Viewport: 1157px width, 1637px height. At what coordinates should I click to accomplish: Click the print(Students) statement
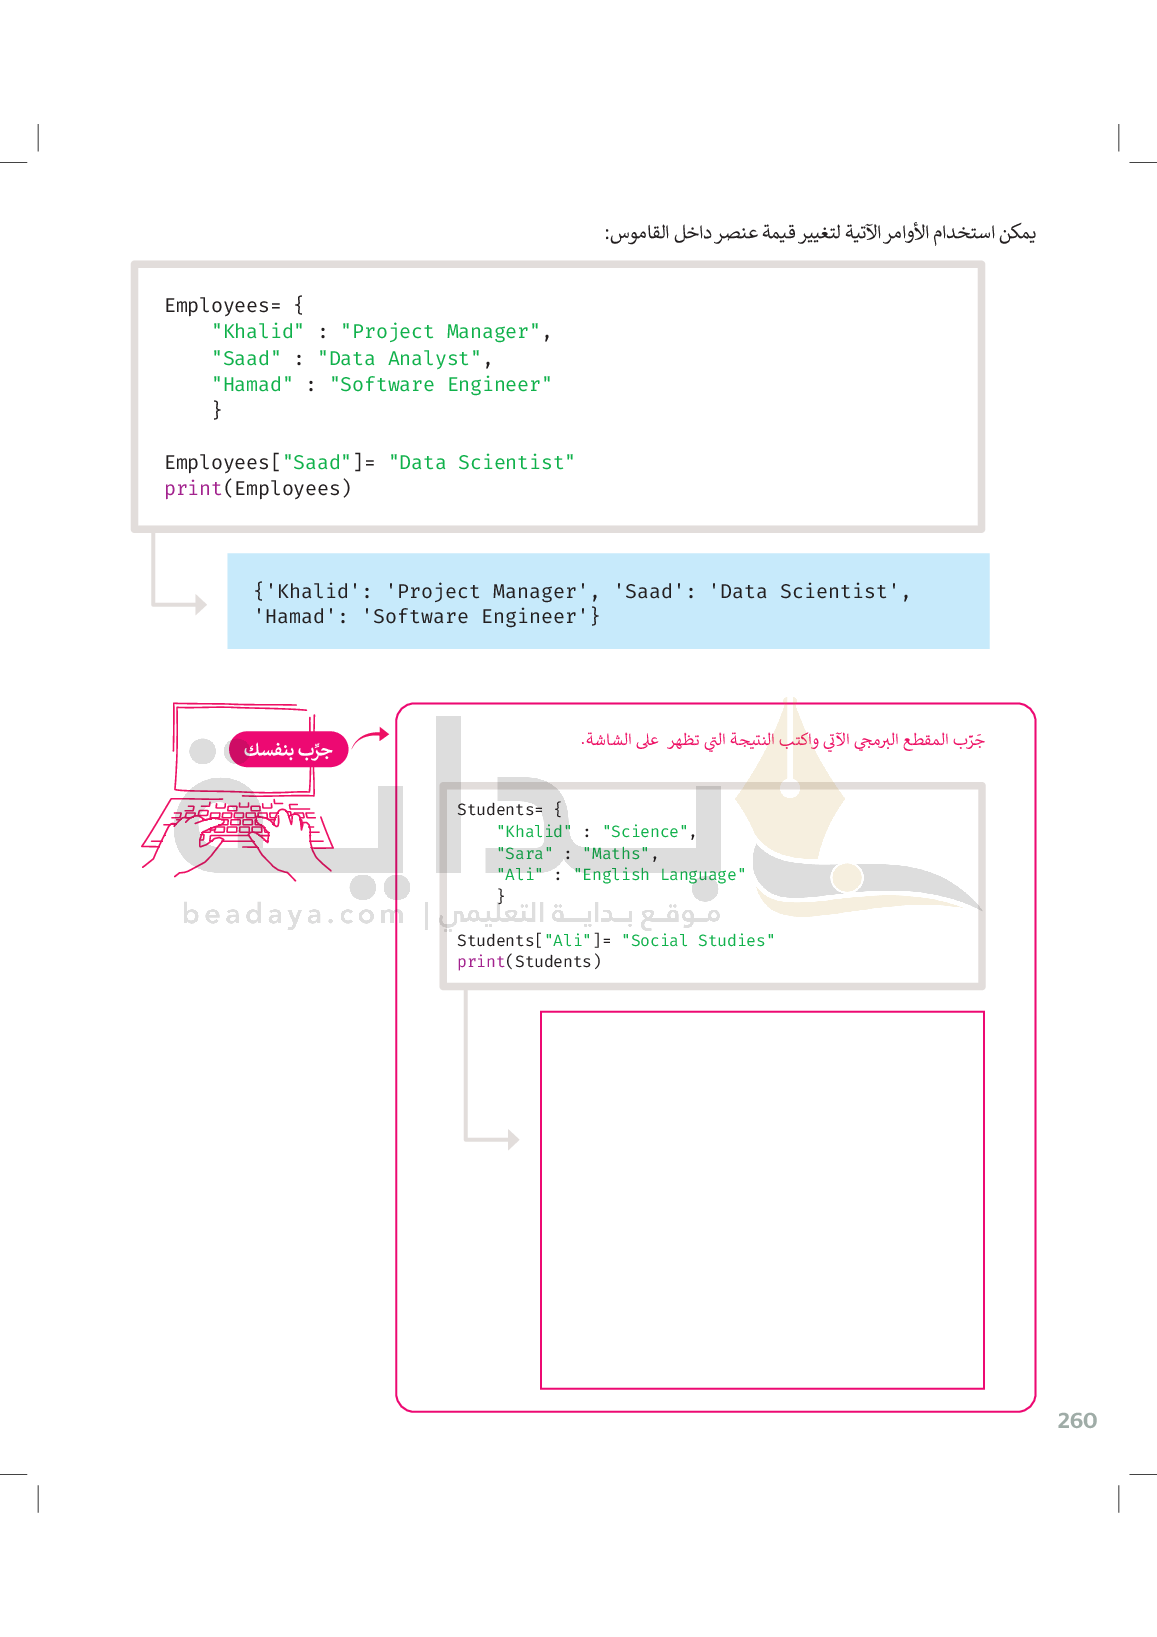click(x=529, y=961)
